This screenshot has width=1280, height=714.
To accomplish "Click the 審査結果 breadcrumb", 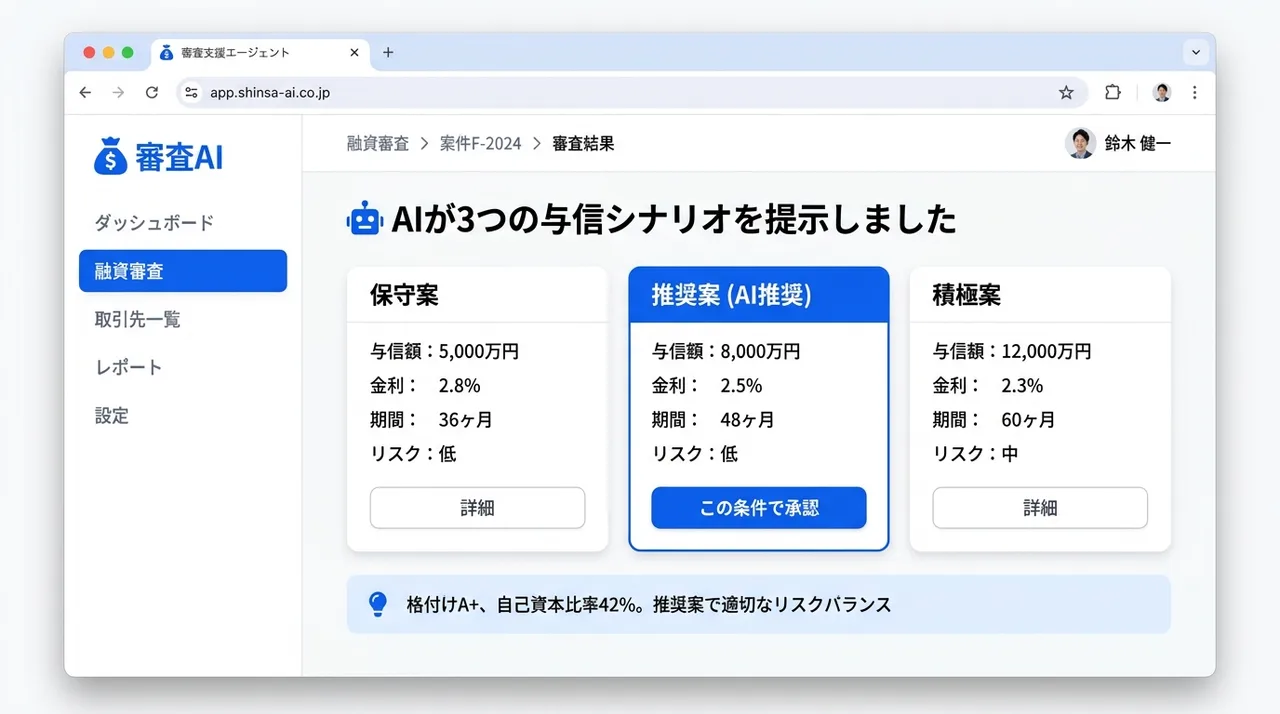I will [583, 143].
